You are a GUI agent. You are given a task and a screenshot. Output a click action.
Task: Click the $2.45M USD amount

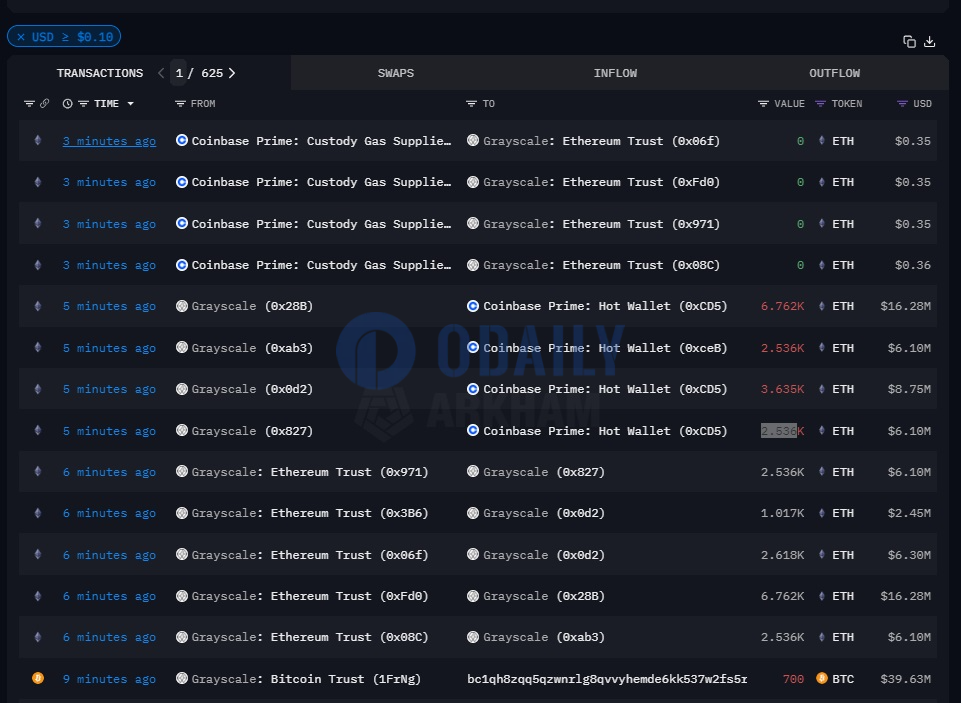[x=909, y=513]
